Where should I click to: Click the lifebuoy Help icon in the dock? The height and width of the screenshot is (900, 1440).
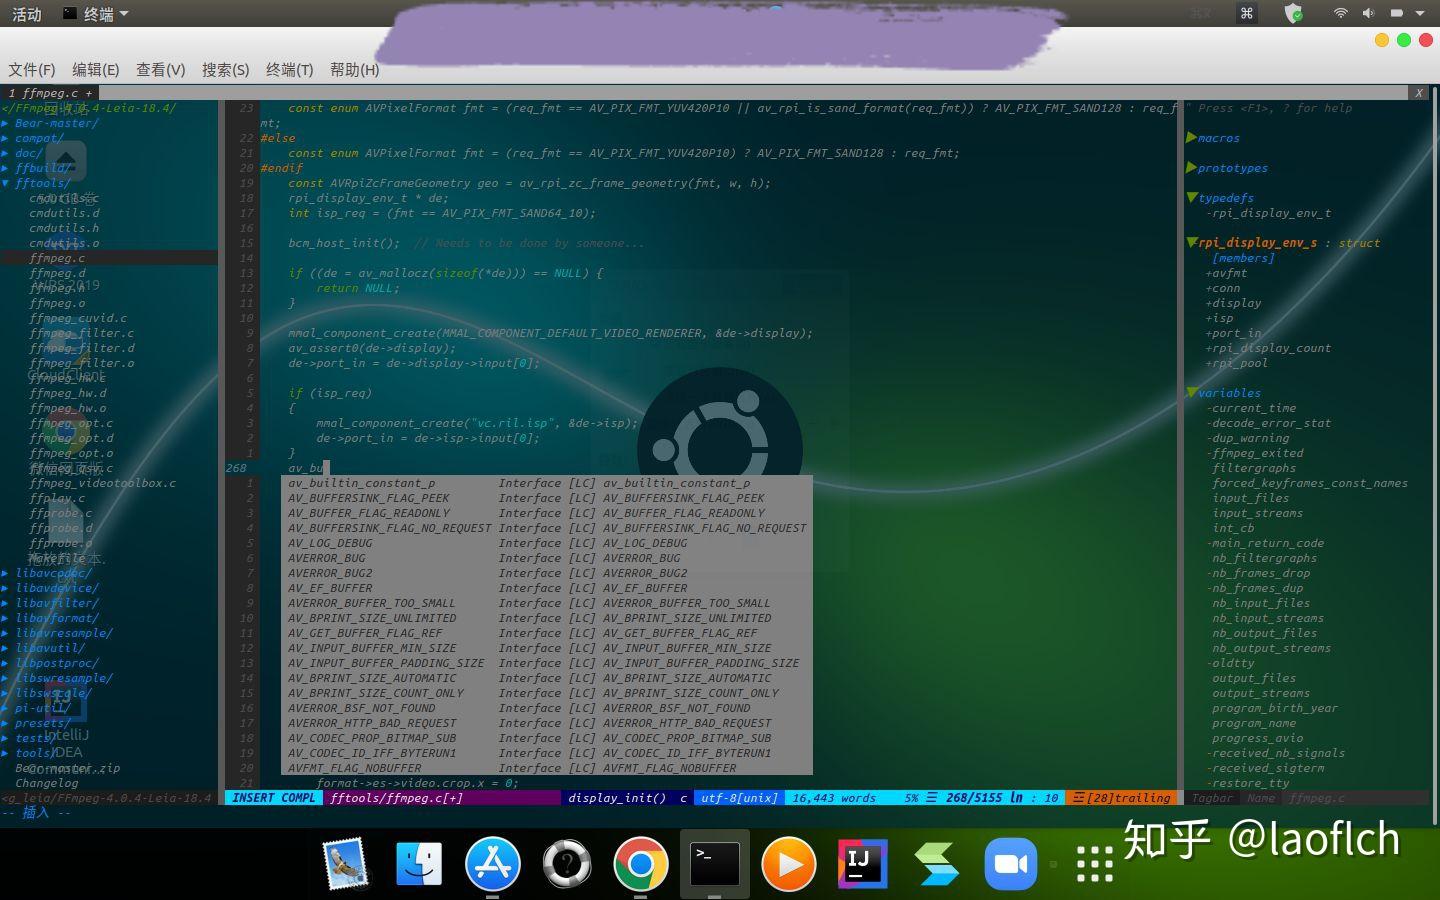565,863
